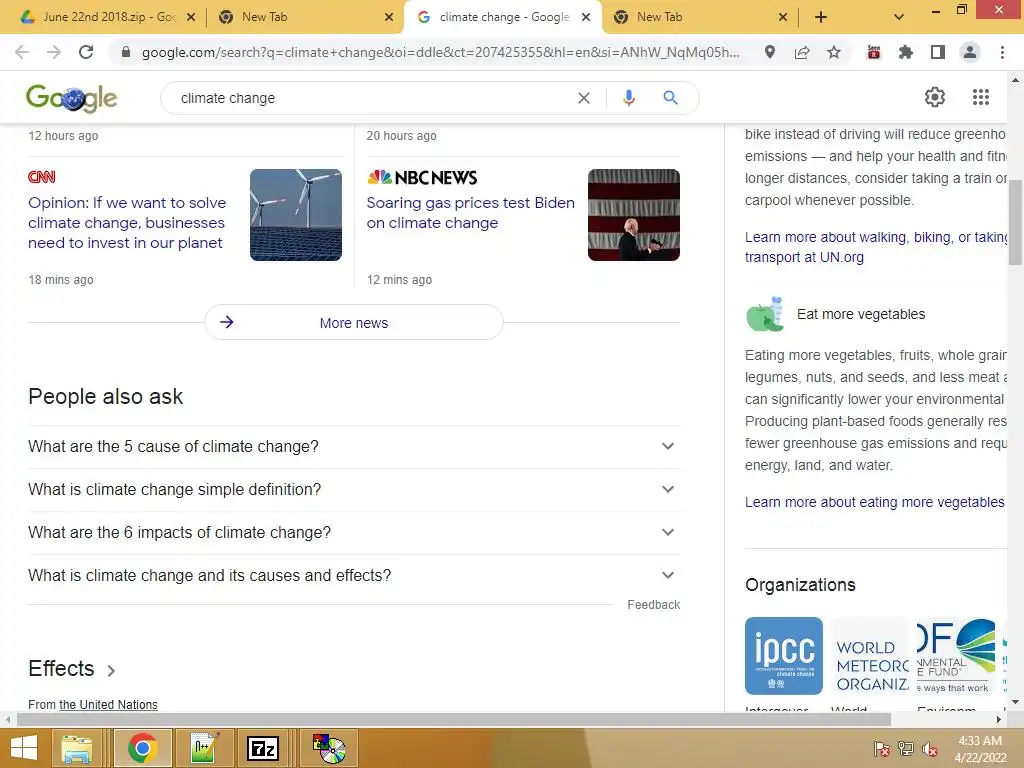
Task: Open NBC News 'Soaring gas prices' article
Action: pos(470,213)
